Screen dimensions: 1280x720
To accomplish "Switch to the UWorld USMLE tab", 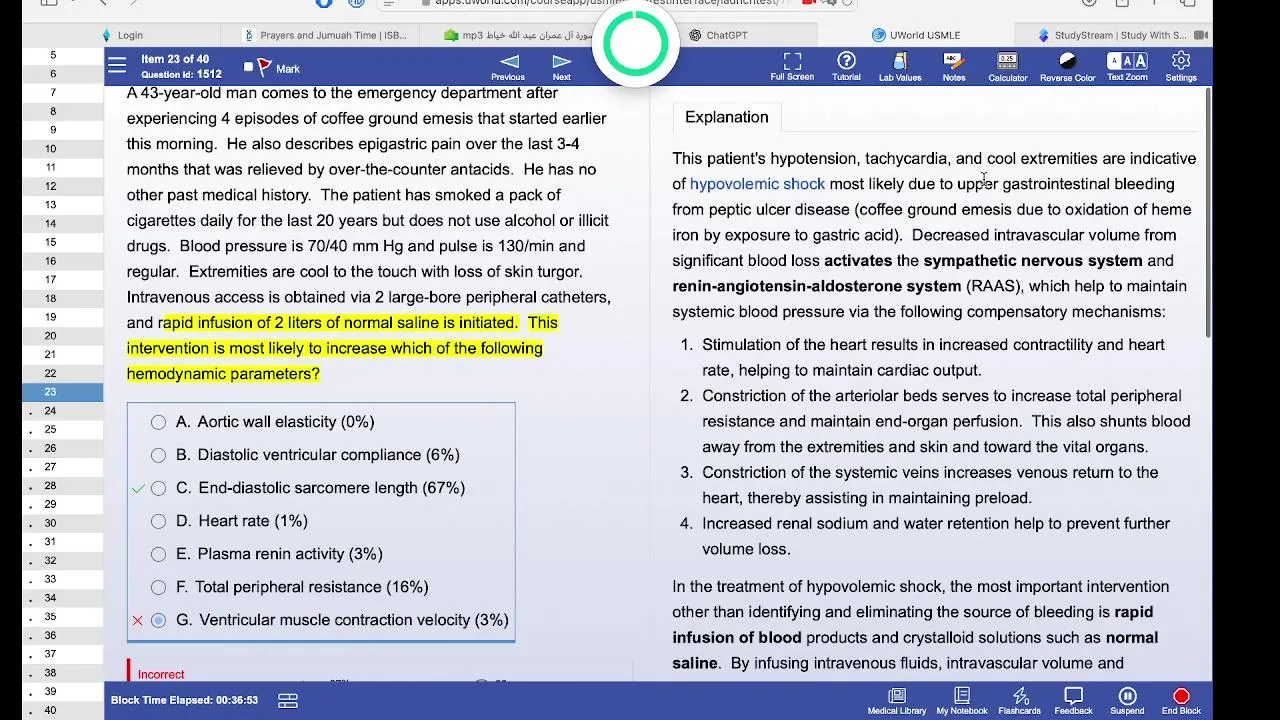I will tap(915, 35).
